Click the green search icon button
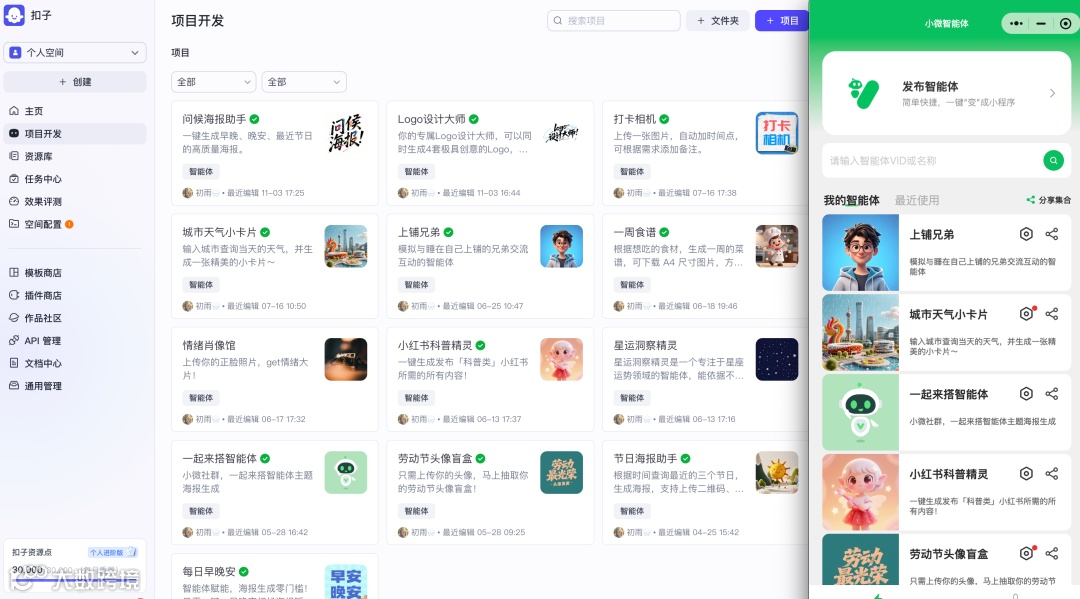The height and width of the screenshot is (599, 1080). 1053,160
